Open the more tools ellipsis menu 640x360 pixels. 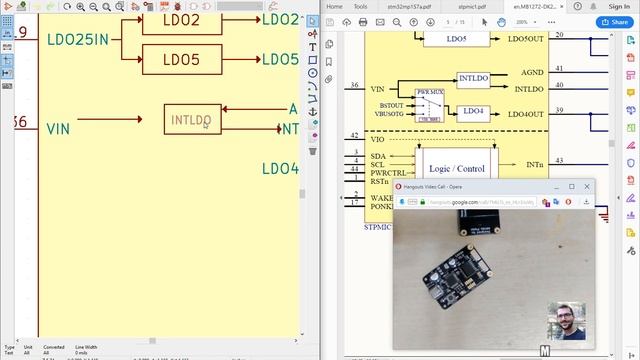click(551, 22)
